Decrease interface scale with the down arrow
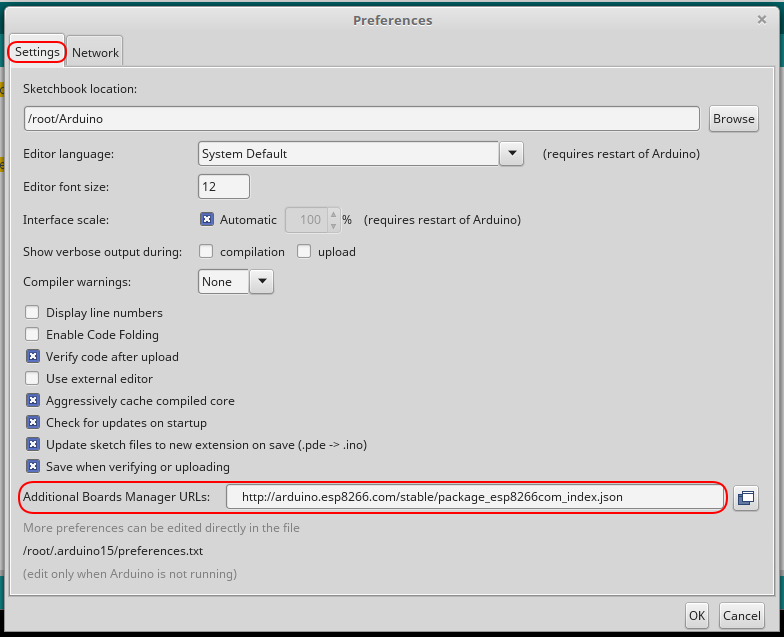This screenshot has width=784, height=637. click(334, 226)
